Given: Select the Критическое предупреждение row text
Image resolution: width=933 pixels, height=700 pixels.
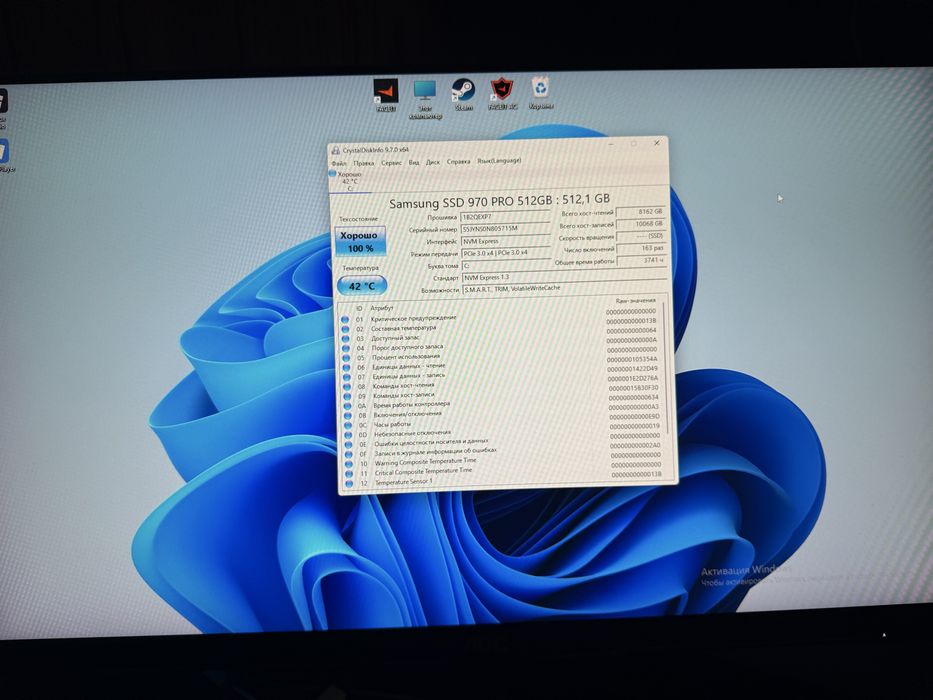Looking at the screenshot, I should pyautogui.click(x=413, y=318).
